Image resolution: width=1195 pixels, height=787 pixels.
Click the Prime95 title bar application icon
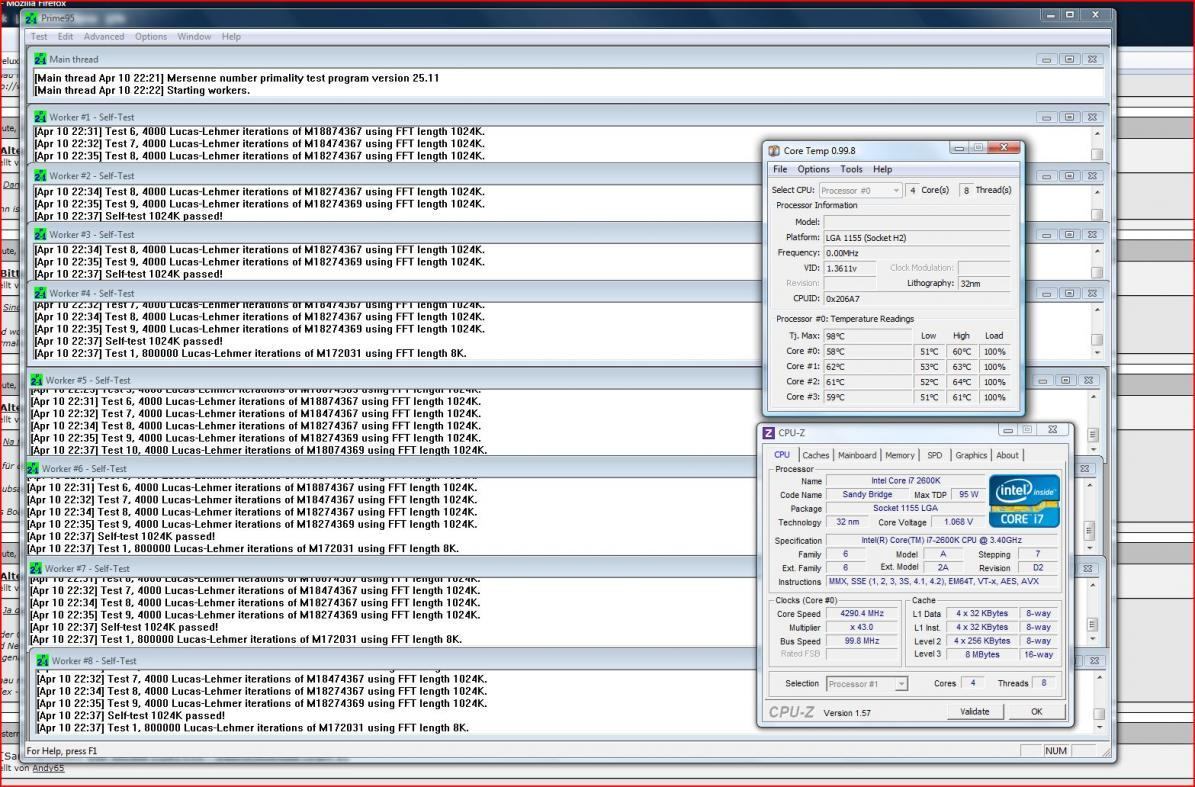pyautogui.click(x=31, y=18)
